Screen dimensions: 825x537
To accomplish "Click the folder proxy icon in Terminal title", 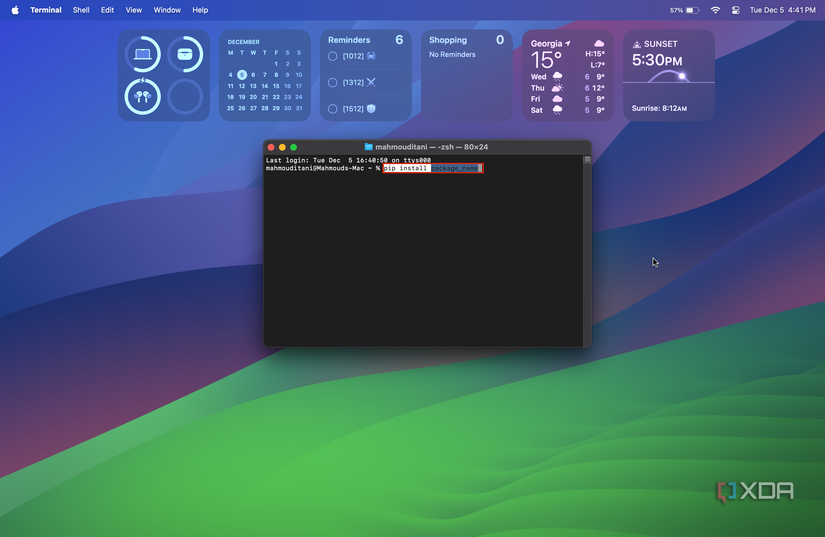I will pyautogui.click(x=368, y=147).
